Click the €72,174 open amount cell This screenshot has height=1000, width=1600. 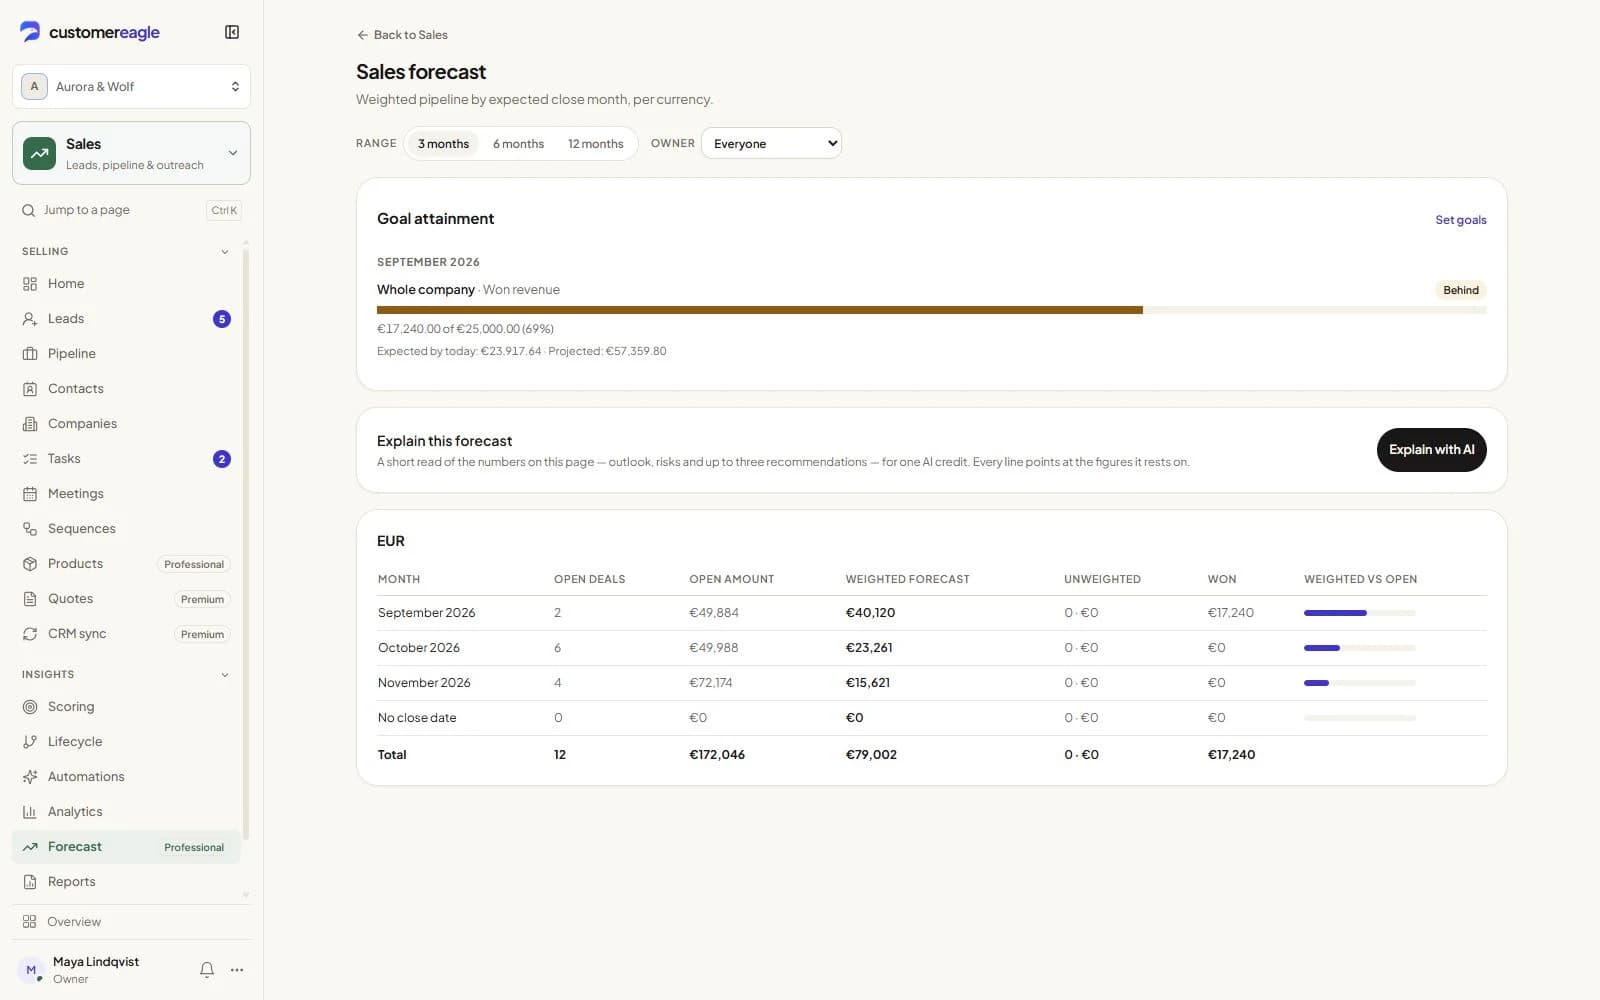pos(711,683)
